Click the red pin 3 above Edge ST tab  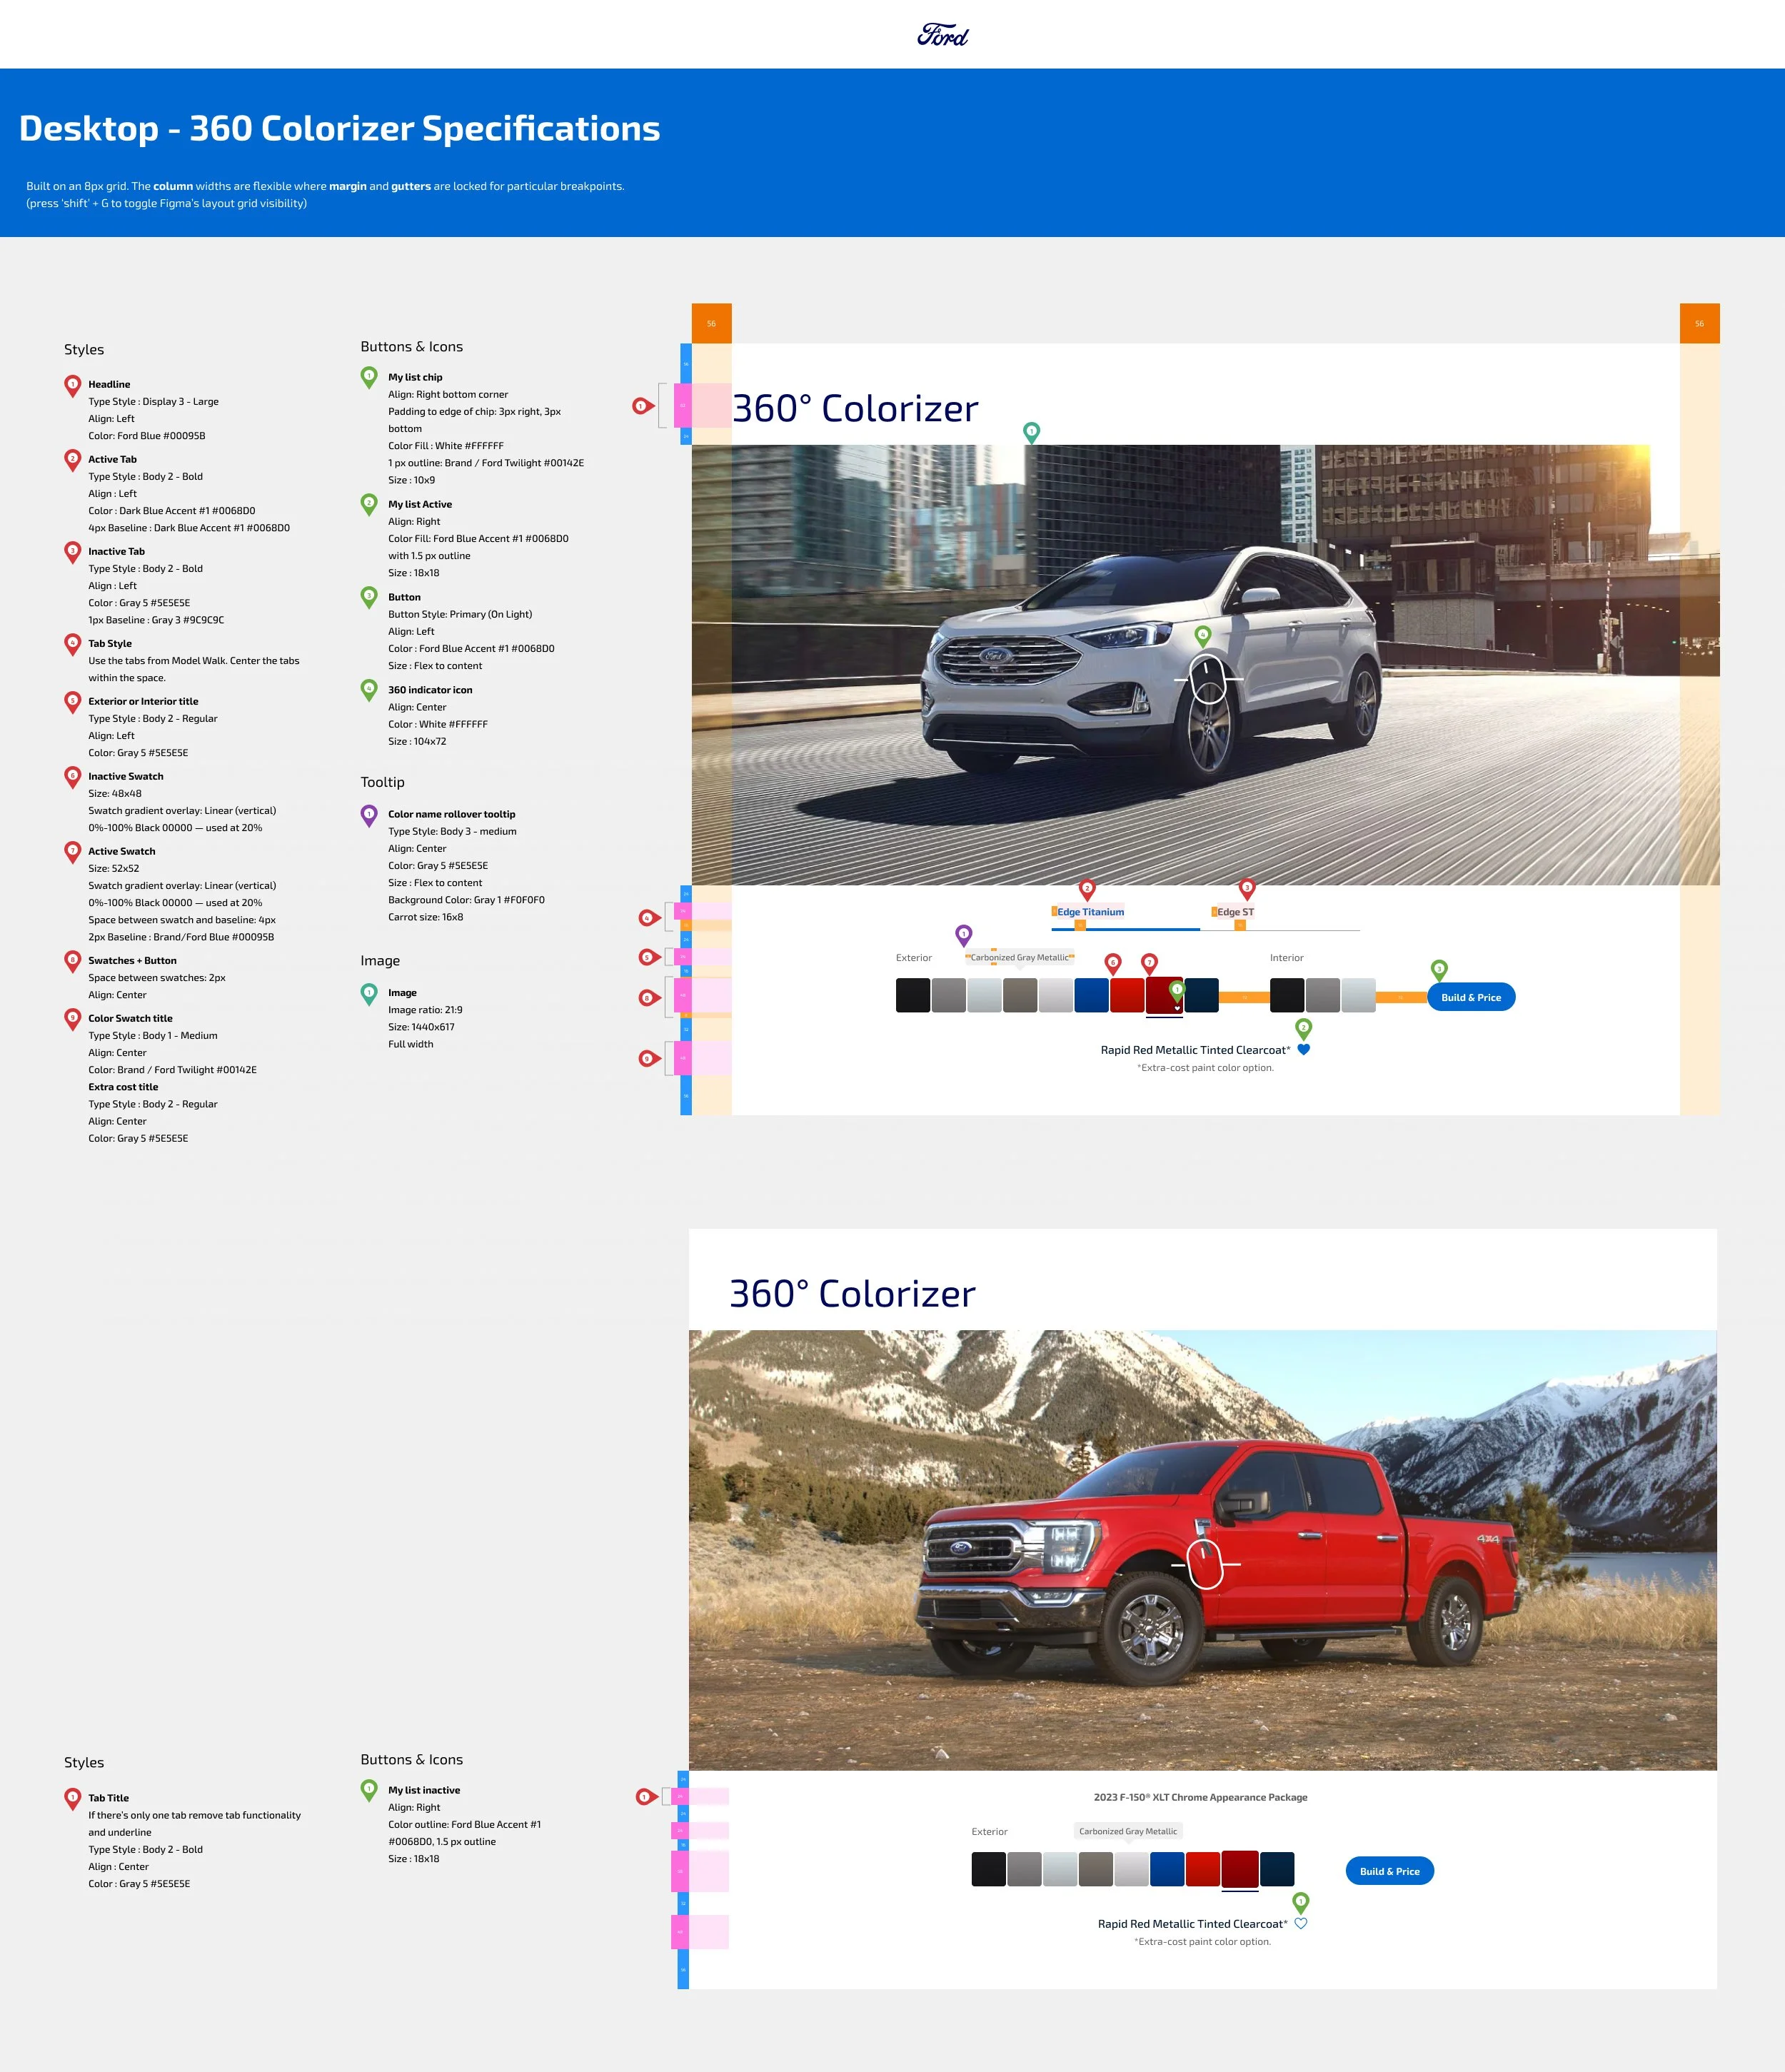pyautogui.click(x=1246, y=888)
